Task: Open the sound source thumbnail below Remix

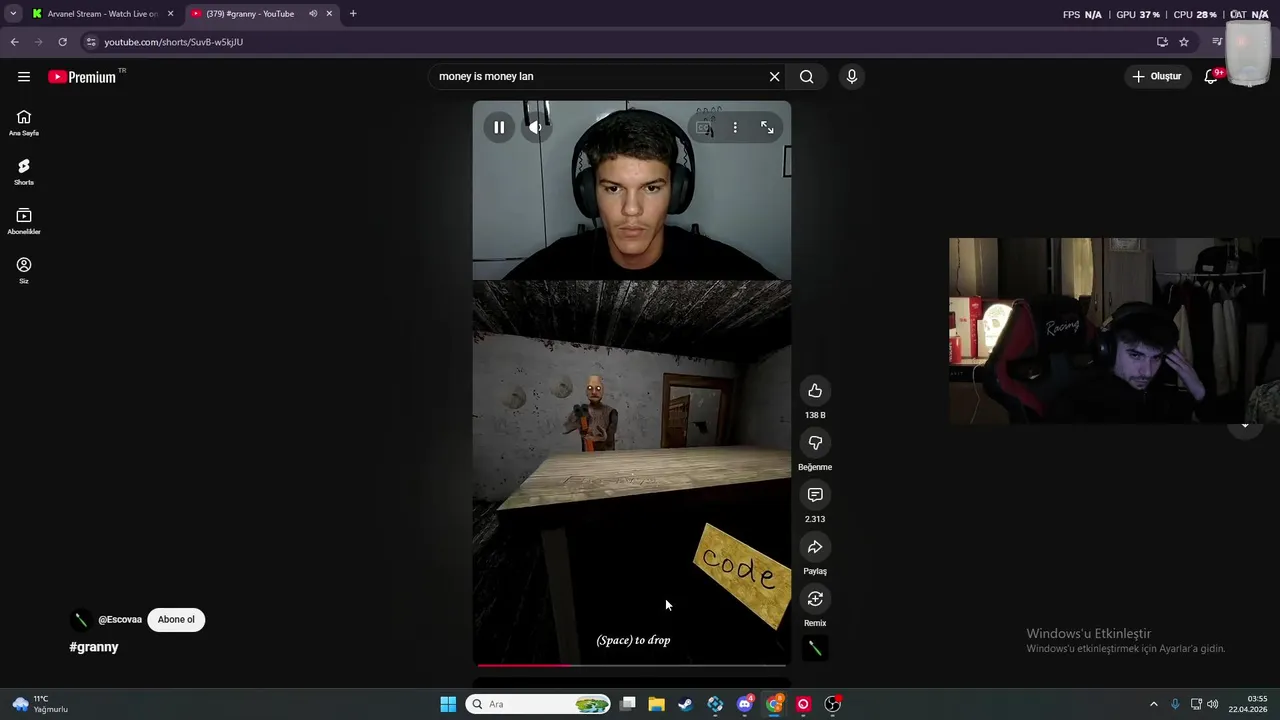Action: pos(815,649)
